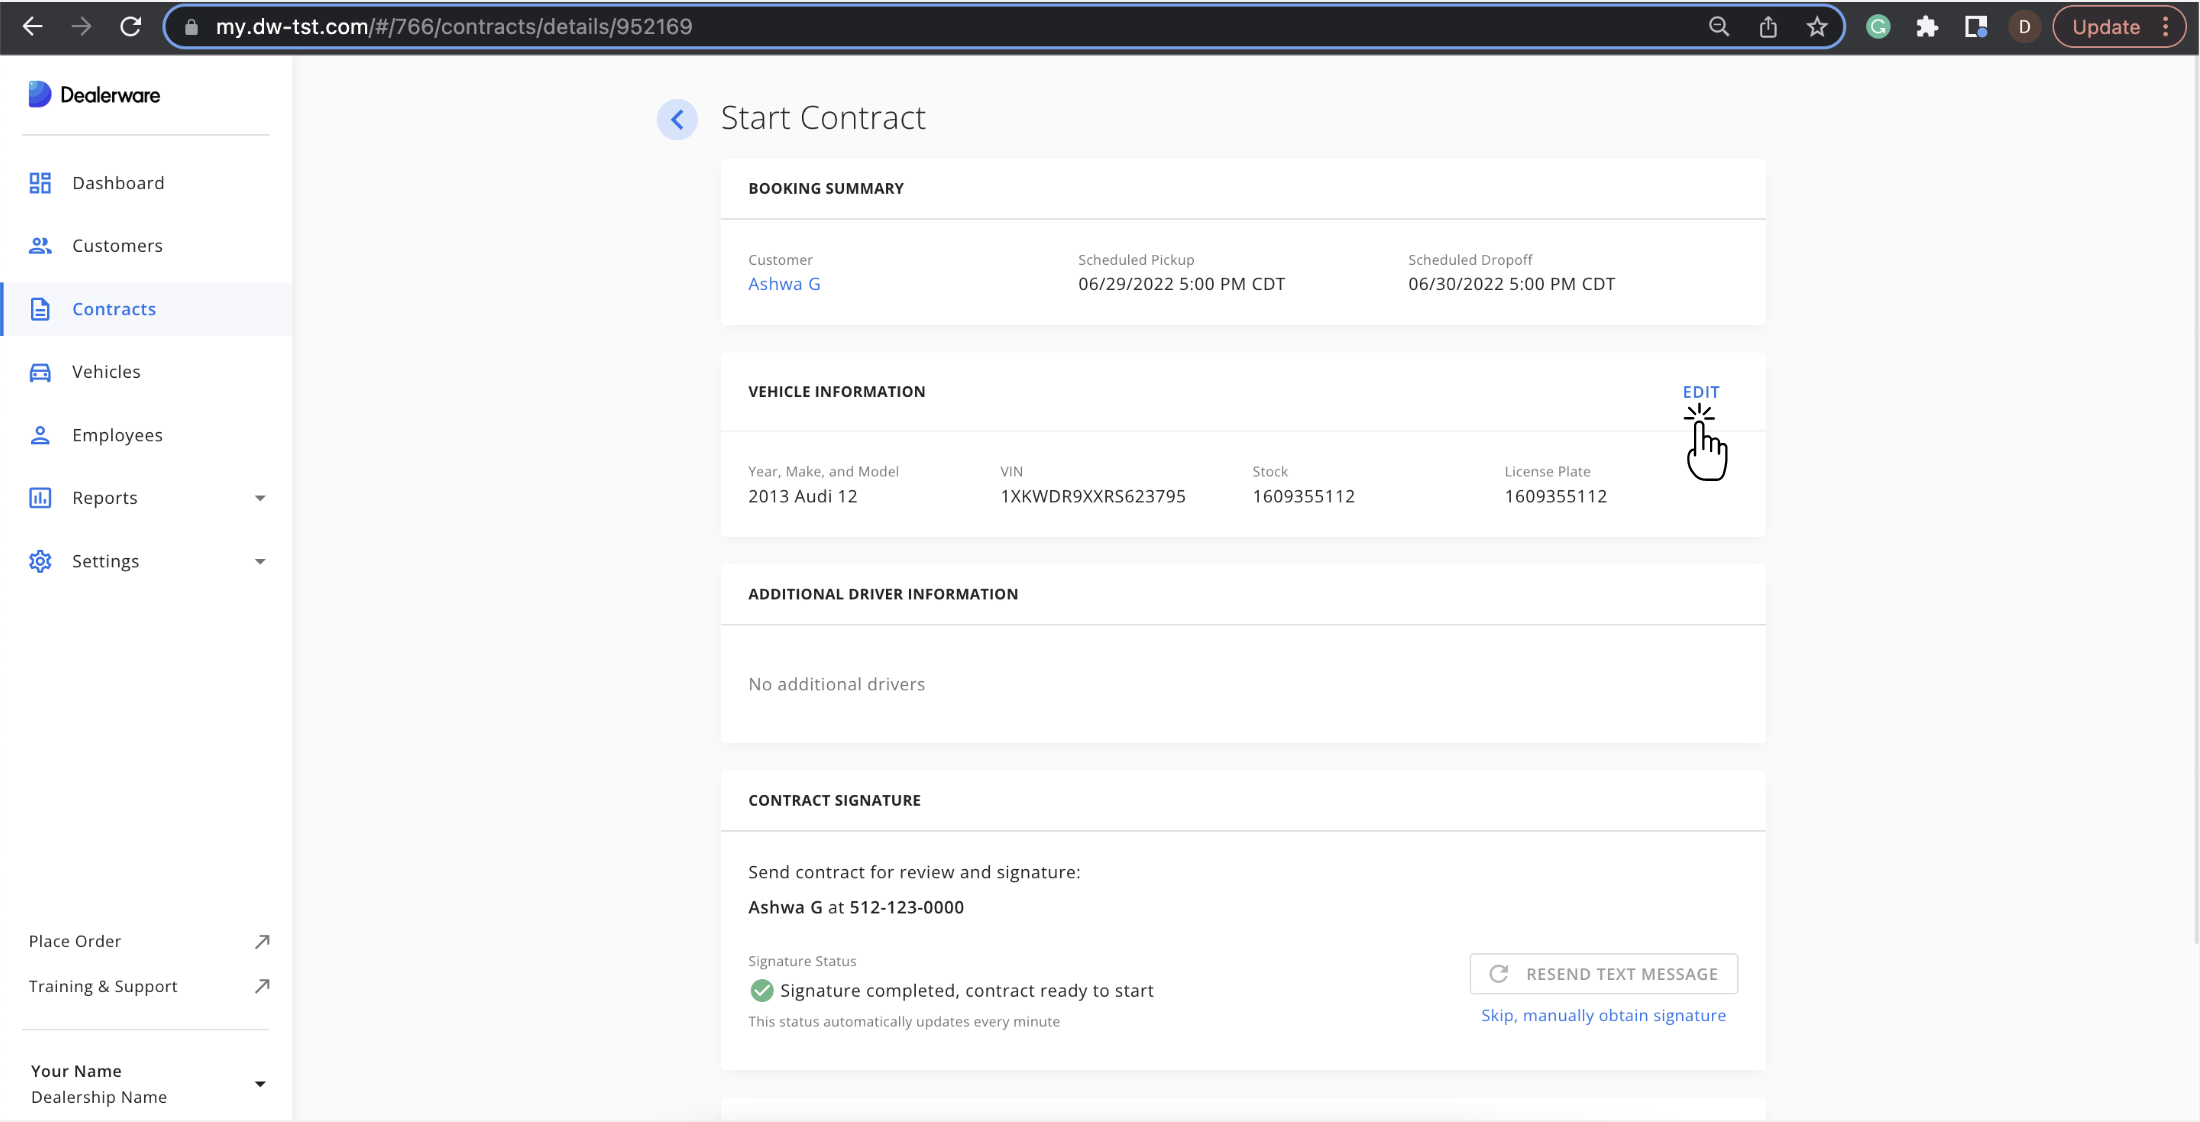Click Skip, manually obtain signature link
2200x1122 pixels.
1604,1015
